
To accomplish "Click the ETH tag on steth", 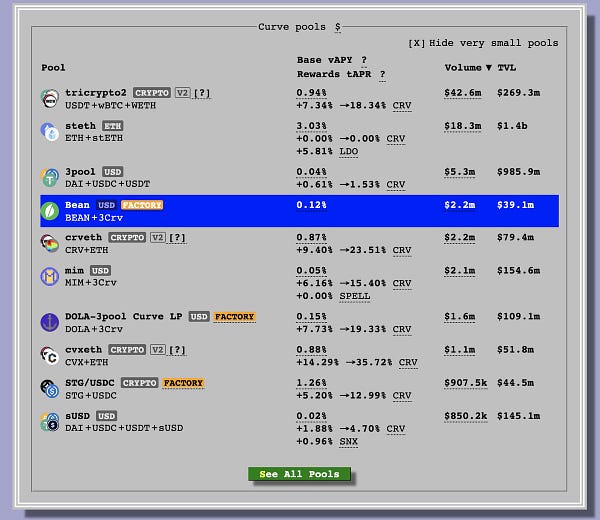I will (112, 126).
